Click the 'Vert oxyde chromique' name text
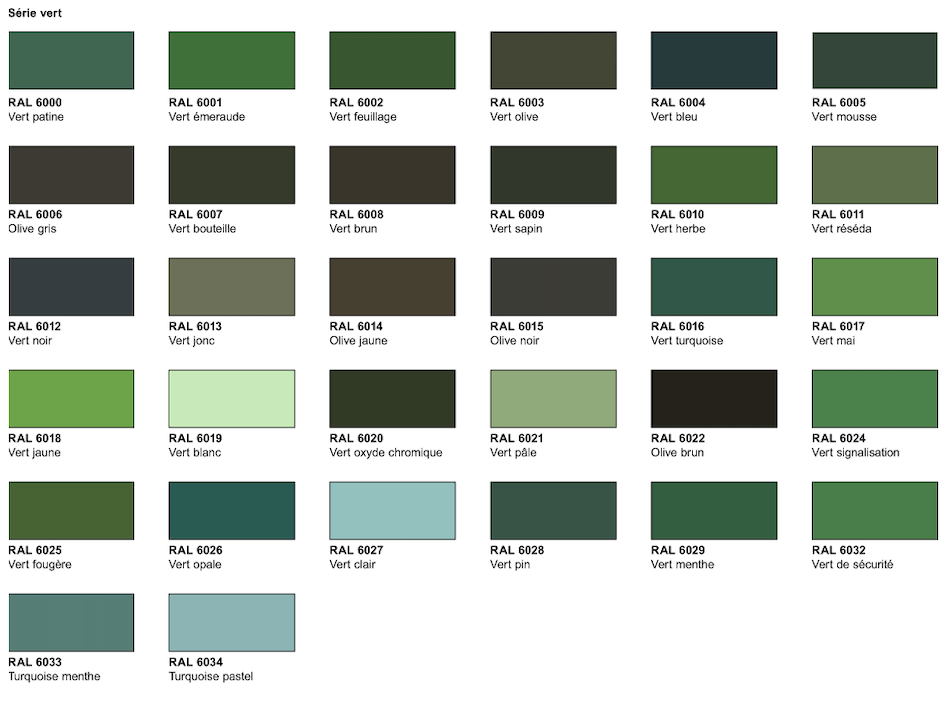 coord(386,452)
